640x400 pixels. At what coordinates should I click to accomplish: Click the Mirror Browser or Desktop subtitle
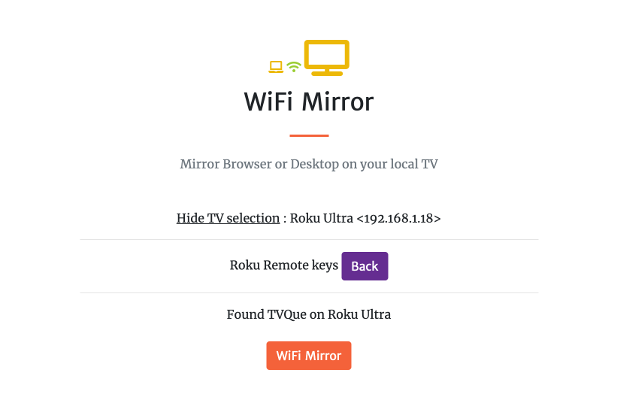309,164
